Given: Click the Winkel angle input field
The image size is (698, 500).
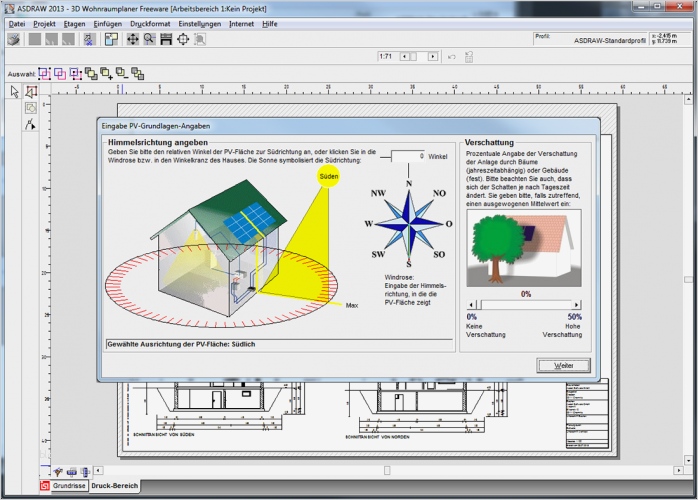Looking at the screenshot, I should tap(407, 157).
